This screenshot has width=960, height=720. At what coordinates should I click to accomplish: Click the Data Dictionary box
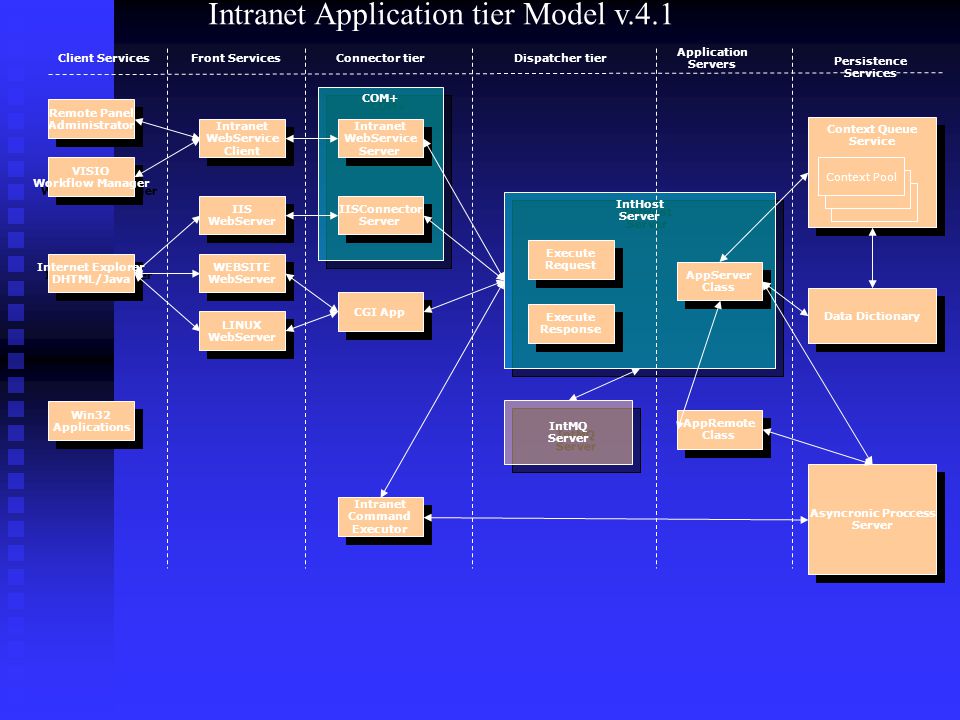872,316
